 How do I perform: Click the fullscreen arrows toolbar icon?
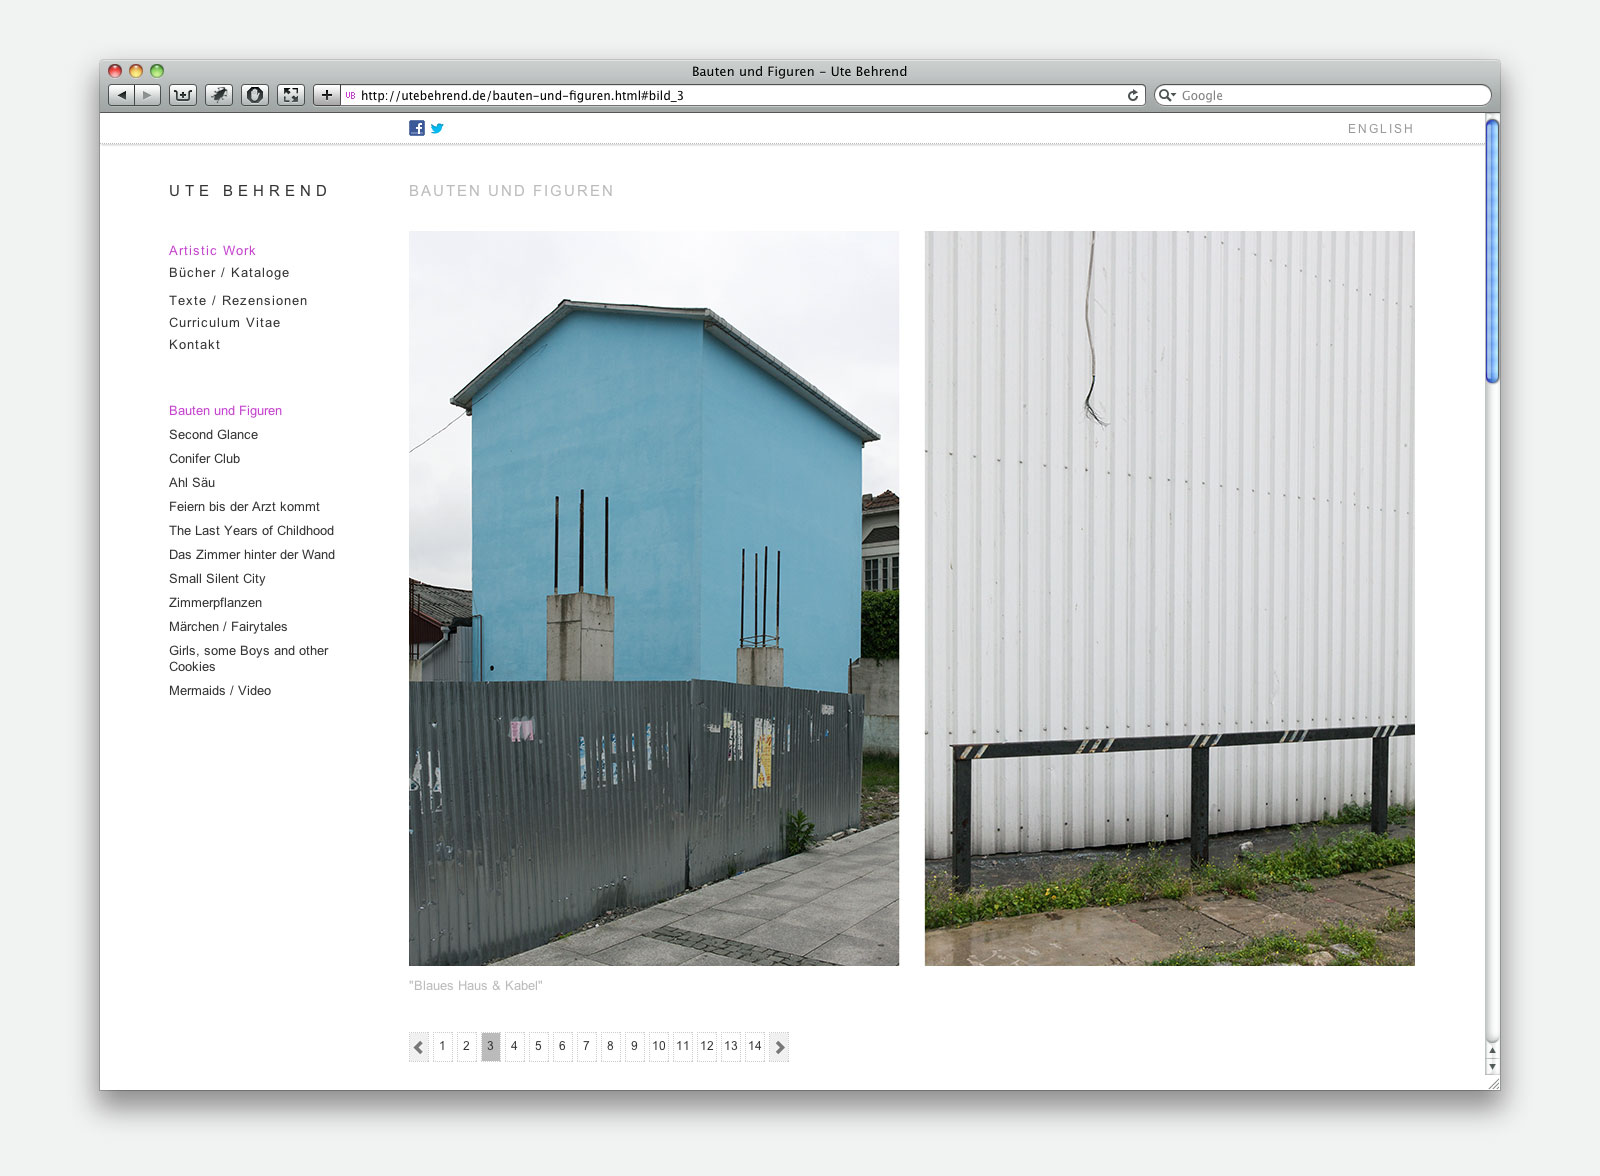click(291, 95)
